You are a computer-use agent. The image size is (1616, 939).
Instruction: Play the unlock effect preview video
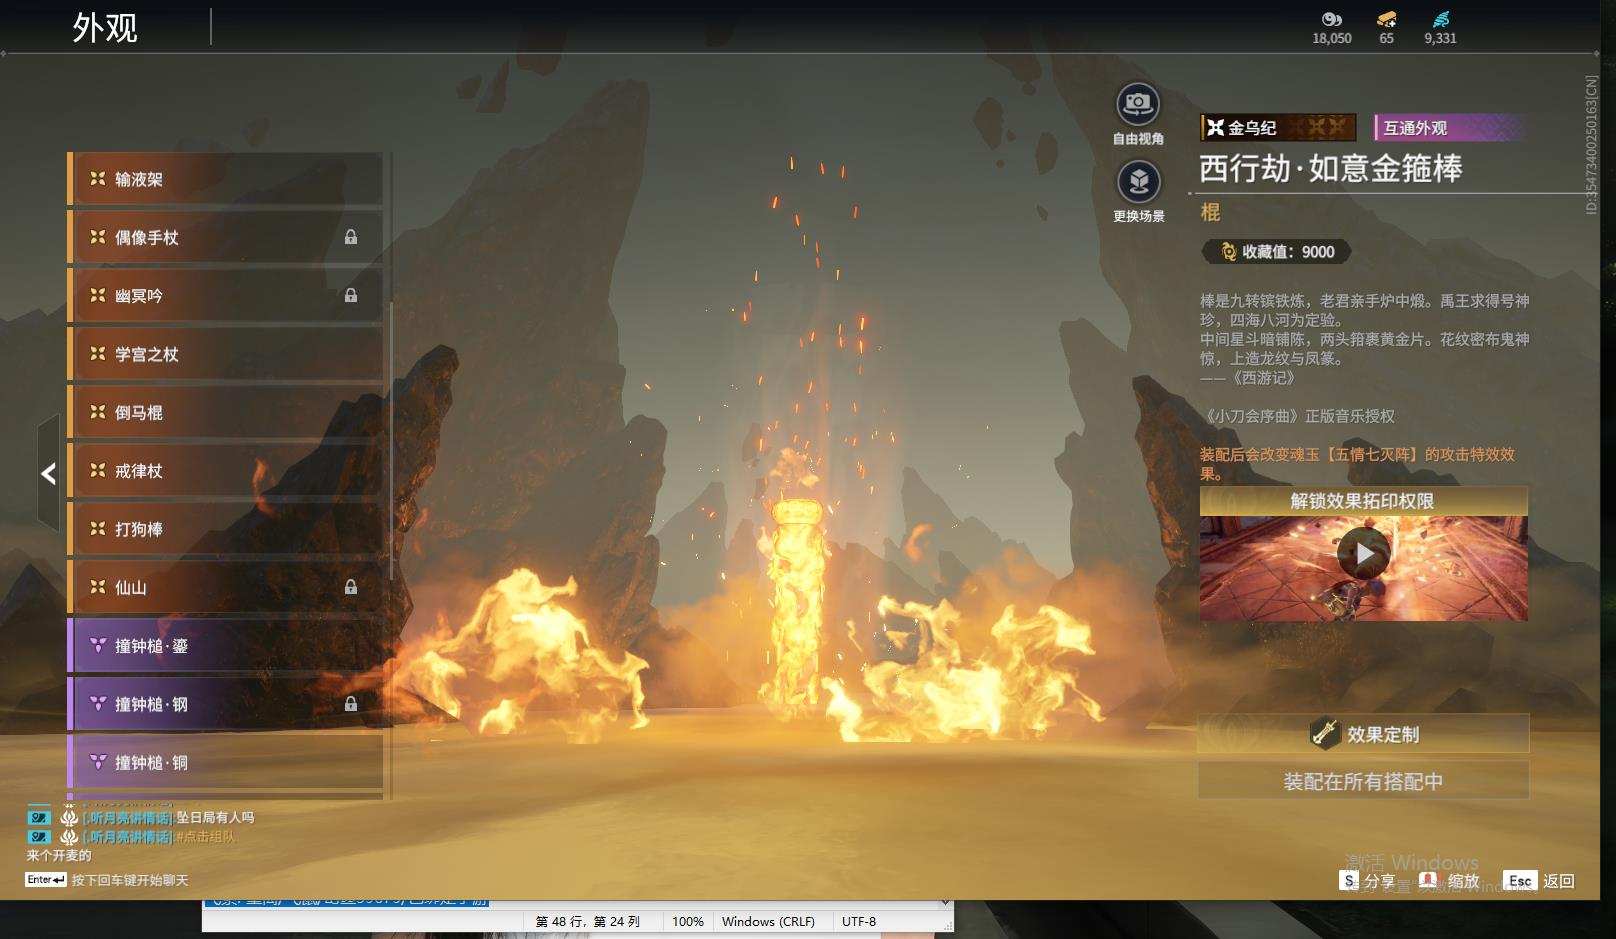1364,553
